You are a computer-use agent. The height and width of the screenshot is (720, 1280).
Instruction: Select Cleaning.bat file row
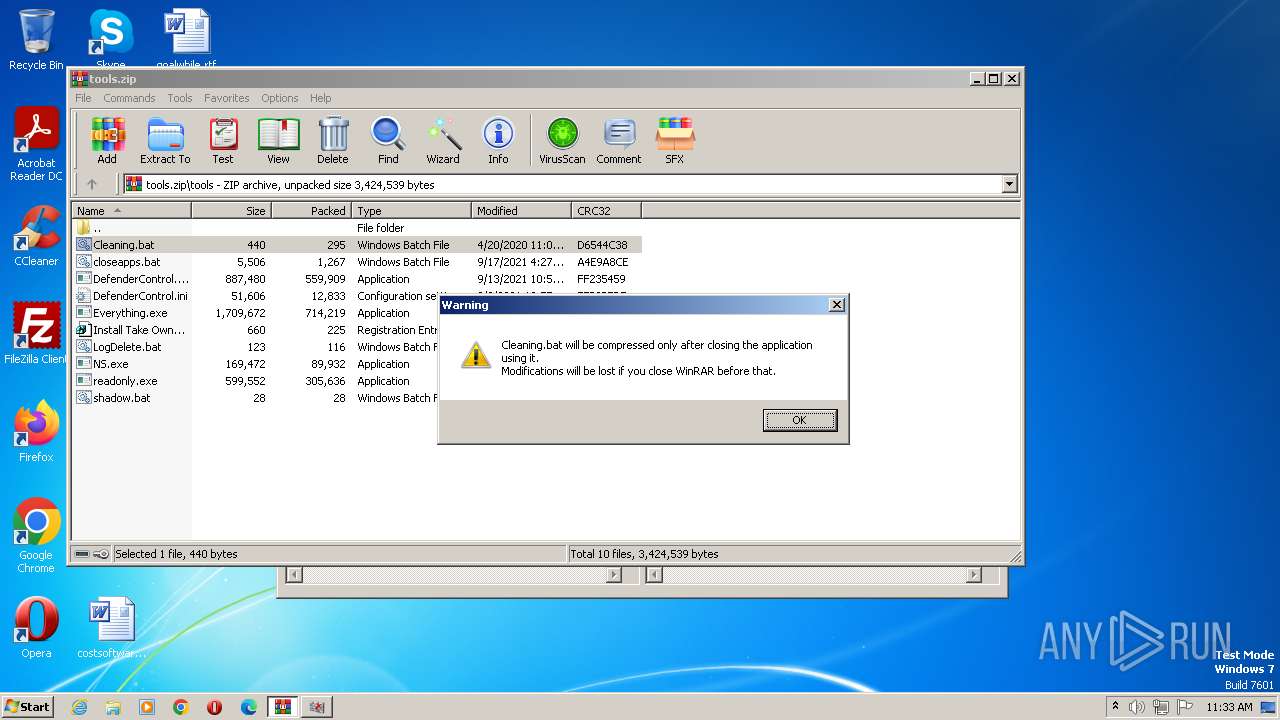pyautogui.click(x=356, y=245)
